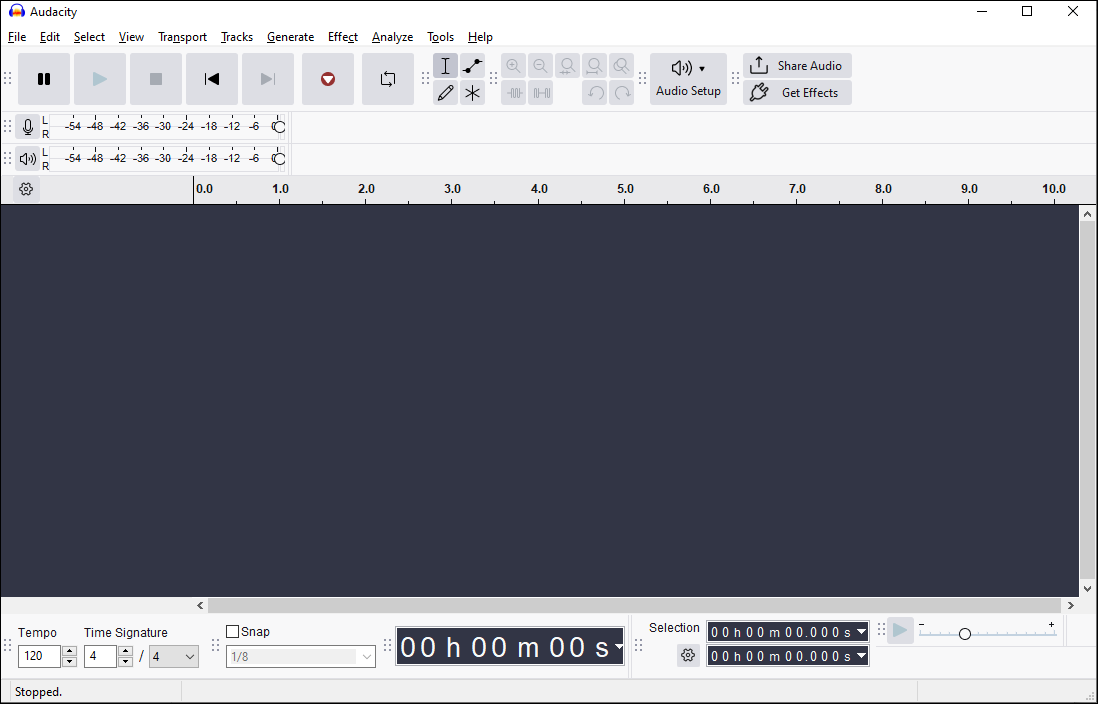Click Fit Selection to Width icon

[568, 66]
